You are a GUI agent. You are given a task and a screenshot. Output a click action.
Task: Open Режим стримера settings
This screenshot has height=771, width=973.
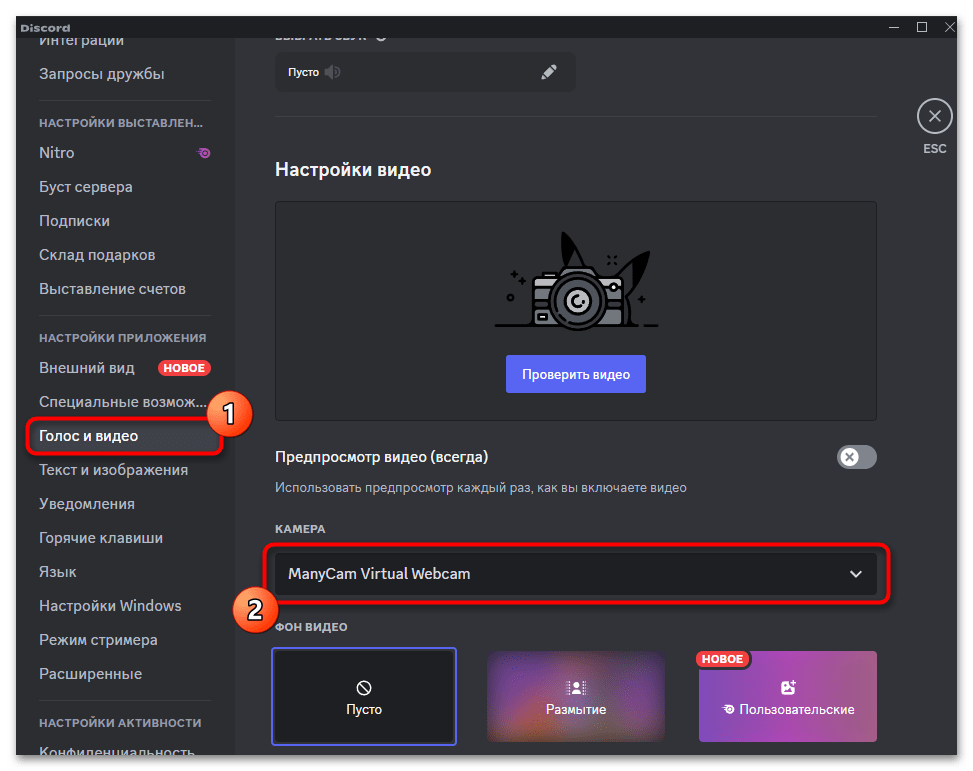point(100,639)
